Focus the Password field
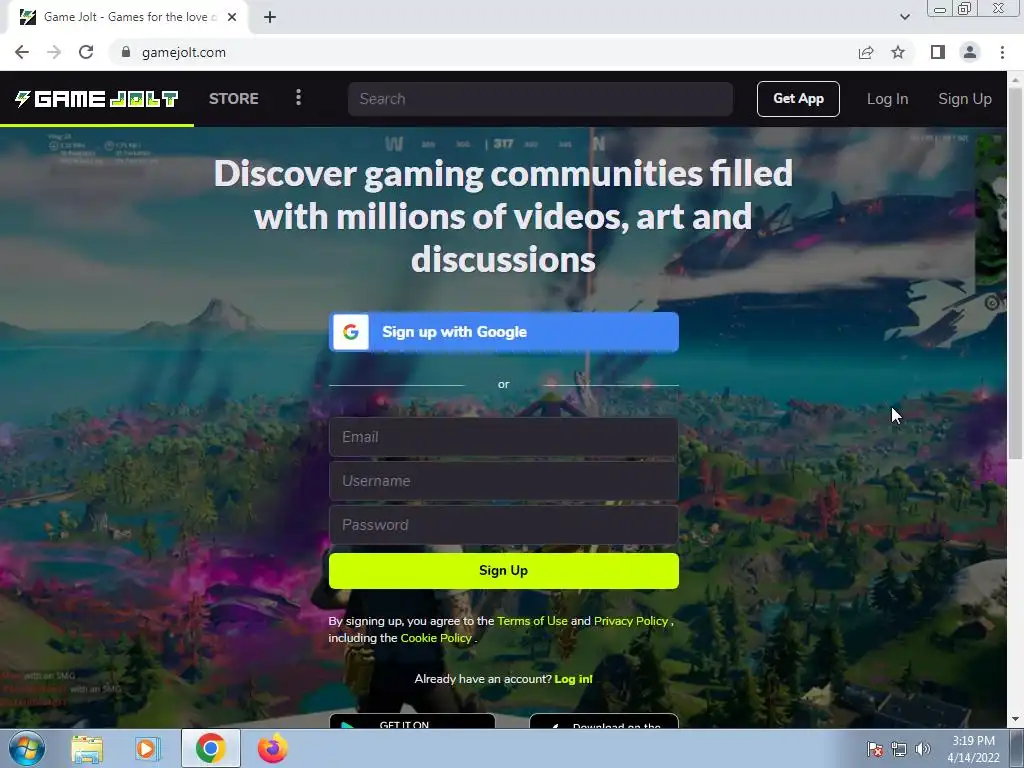Viewport: 1024px width, 768px height. 504,525
